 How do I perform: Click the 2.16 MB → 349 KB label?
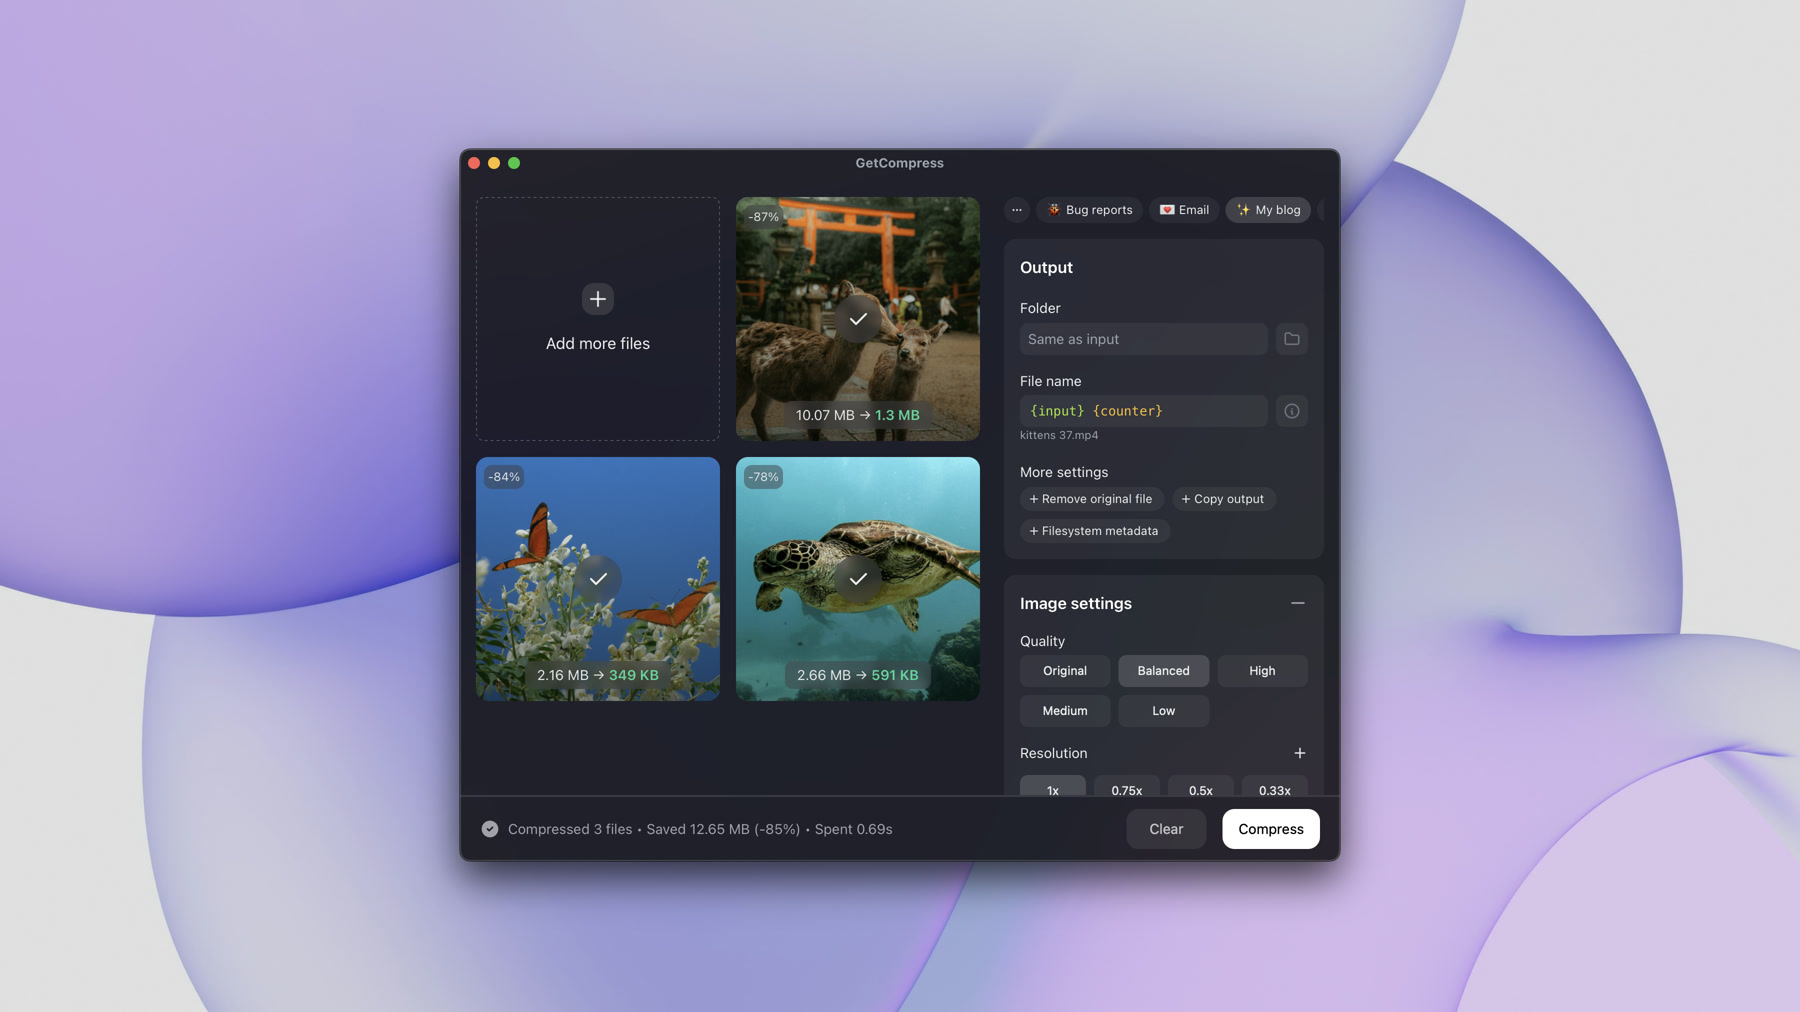click(x=597, y=675)
